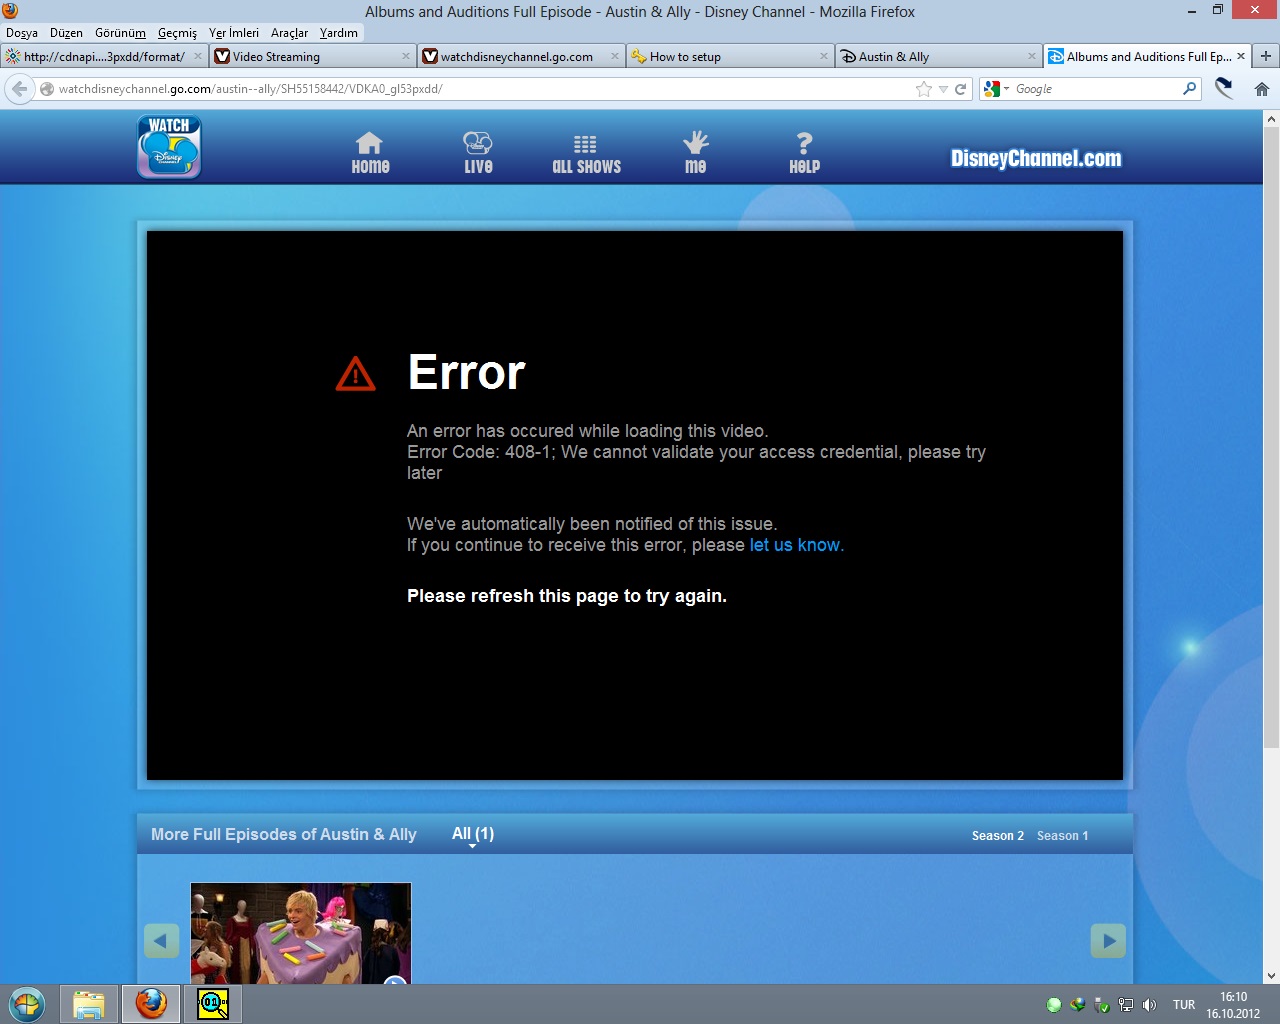Go back with the Firefox back arrow
The height and width of the screenshot is (1024, 1280).
(20, 89)
